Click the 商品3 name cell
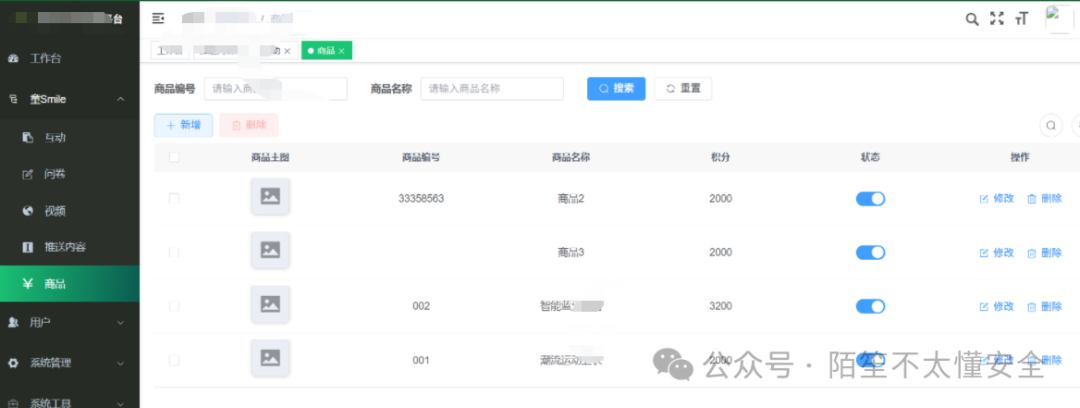Screen dimensions: 1080x408 click(x=571, y=252)
